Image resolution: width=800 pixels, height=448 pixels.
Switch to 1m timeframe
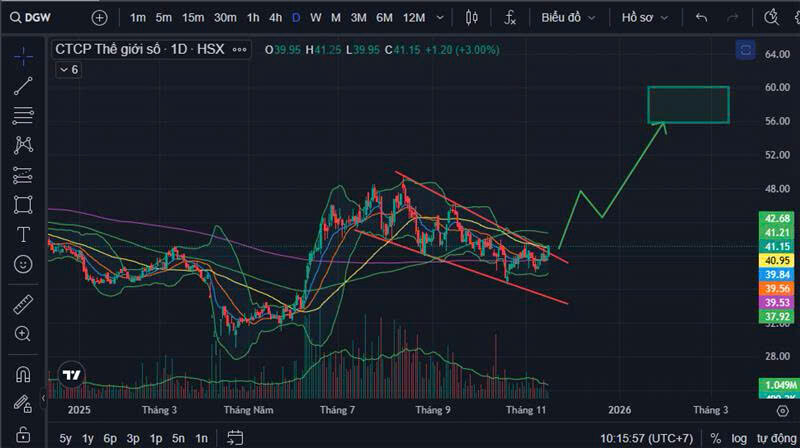(138, 18)
